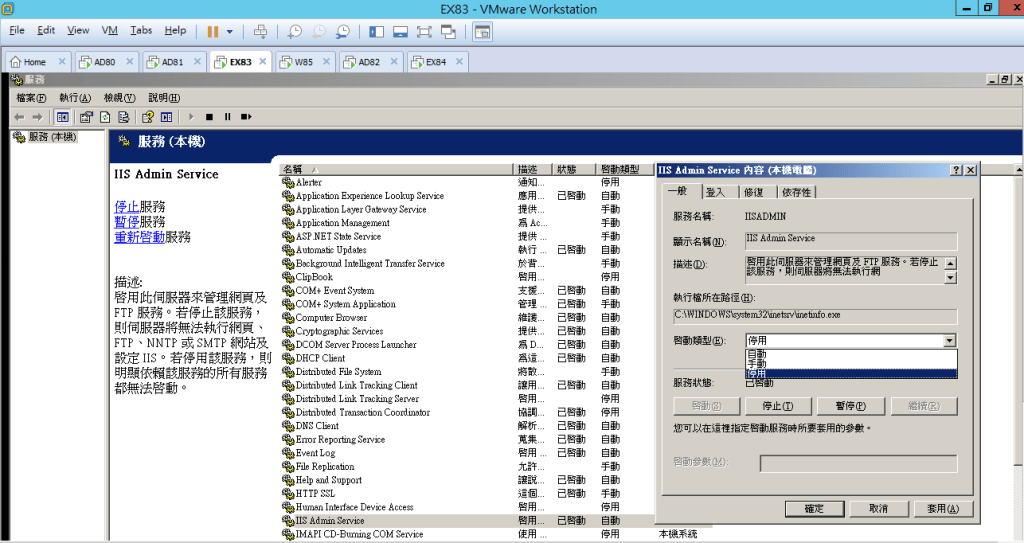The height and width of the screenshot is (543, 1024).
Task: Click the 確定 button
Action: (813, 508)
